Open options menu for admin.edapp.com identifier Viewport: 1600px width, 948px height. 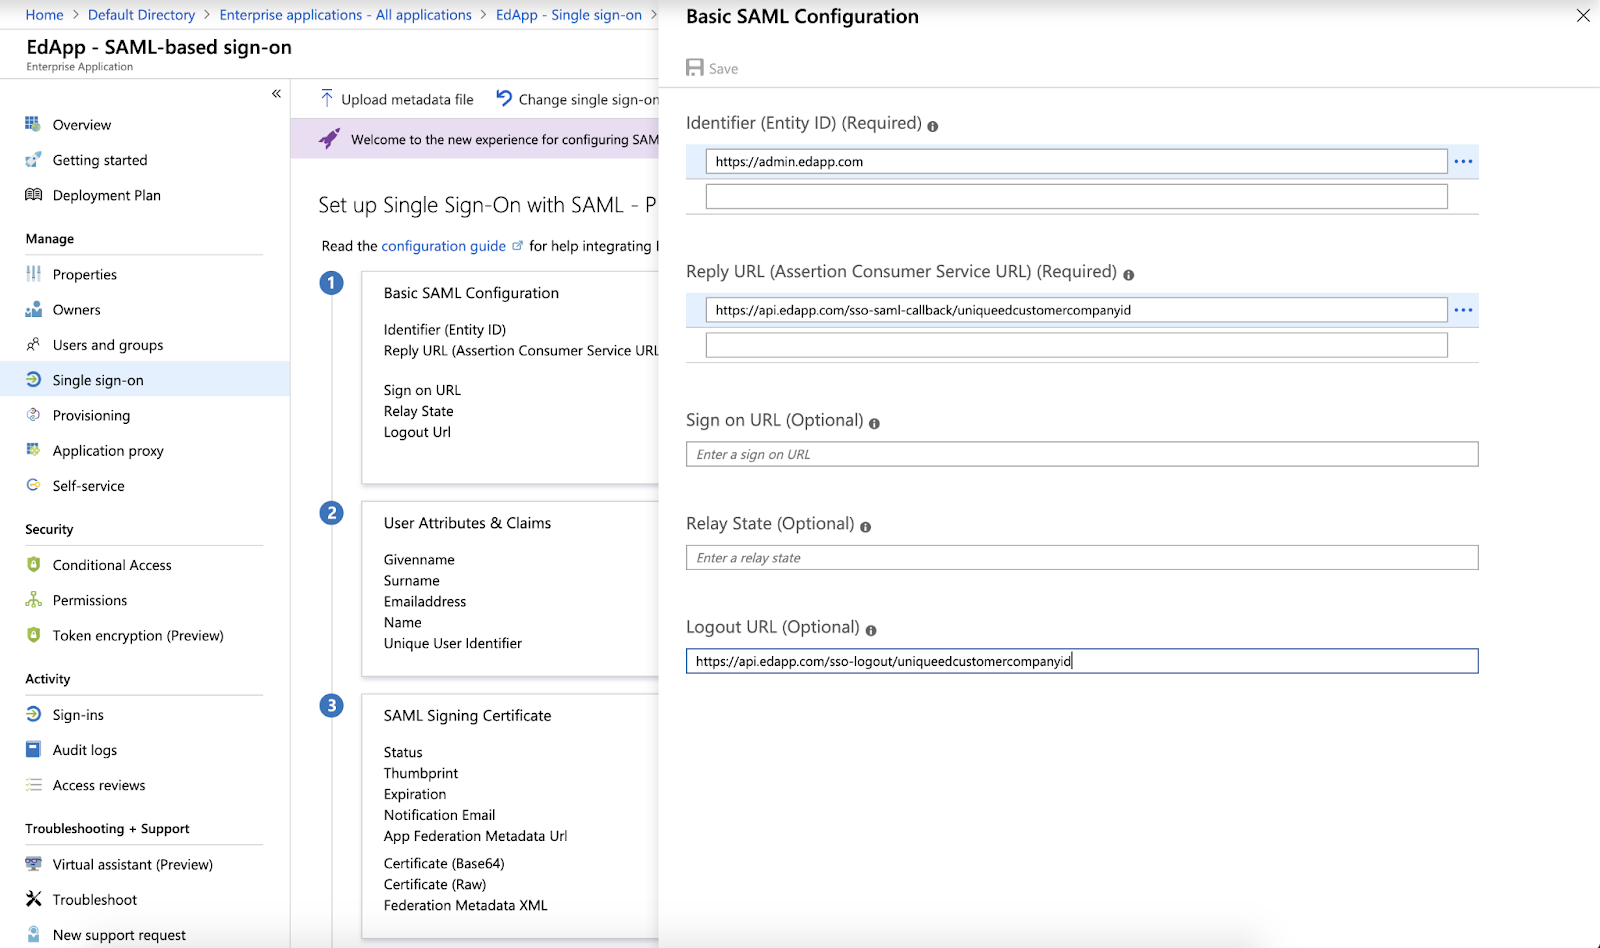click(1463, 161)
